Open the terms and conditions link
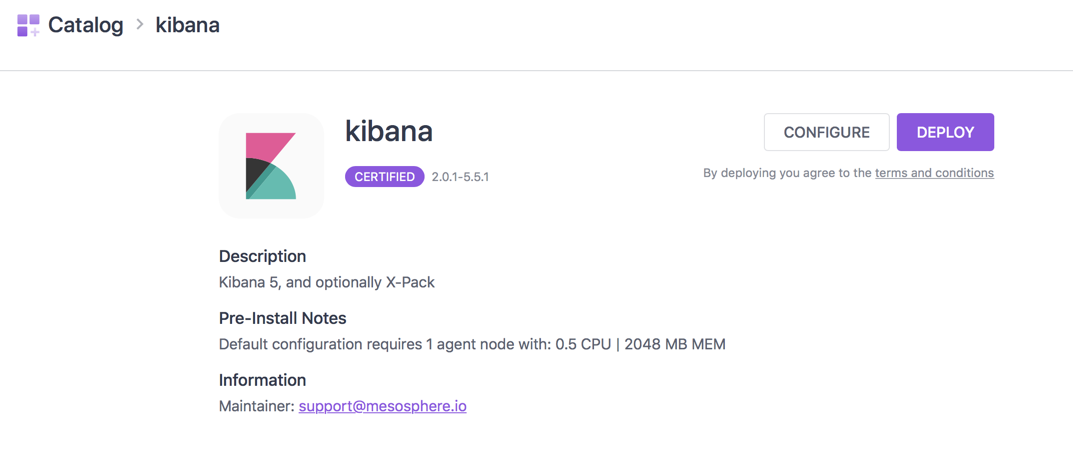Image resolution: width=1073 pixels, height=450 pixels. point(933,173)
